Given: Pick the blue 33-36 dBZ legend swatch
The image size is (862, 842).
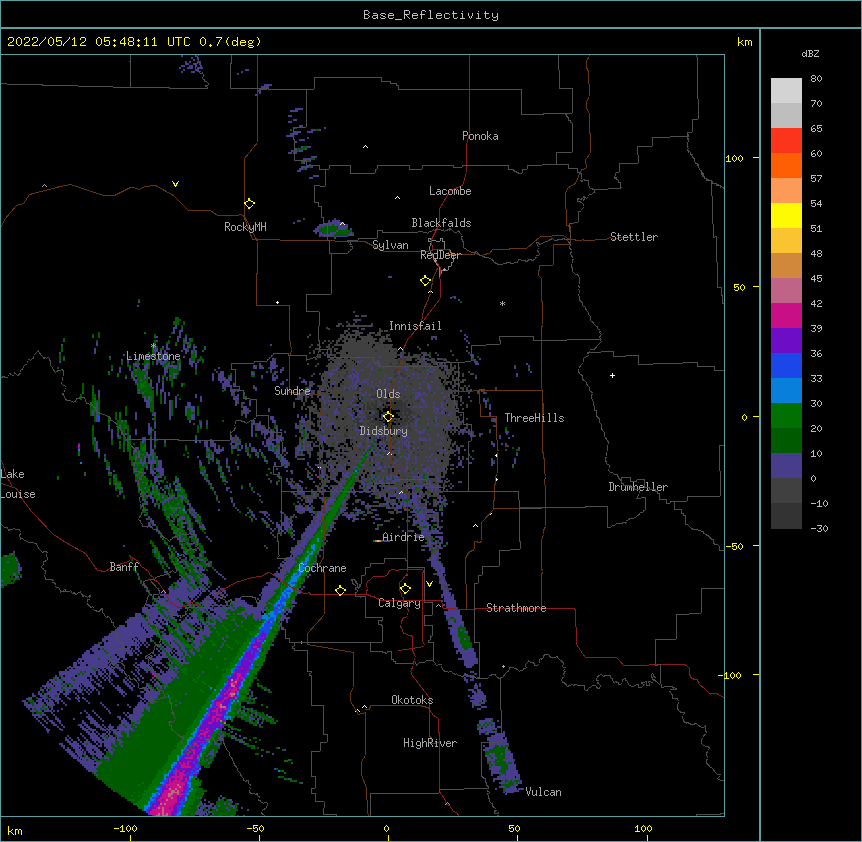Looking at the screenshot, I should coord(786,365).
